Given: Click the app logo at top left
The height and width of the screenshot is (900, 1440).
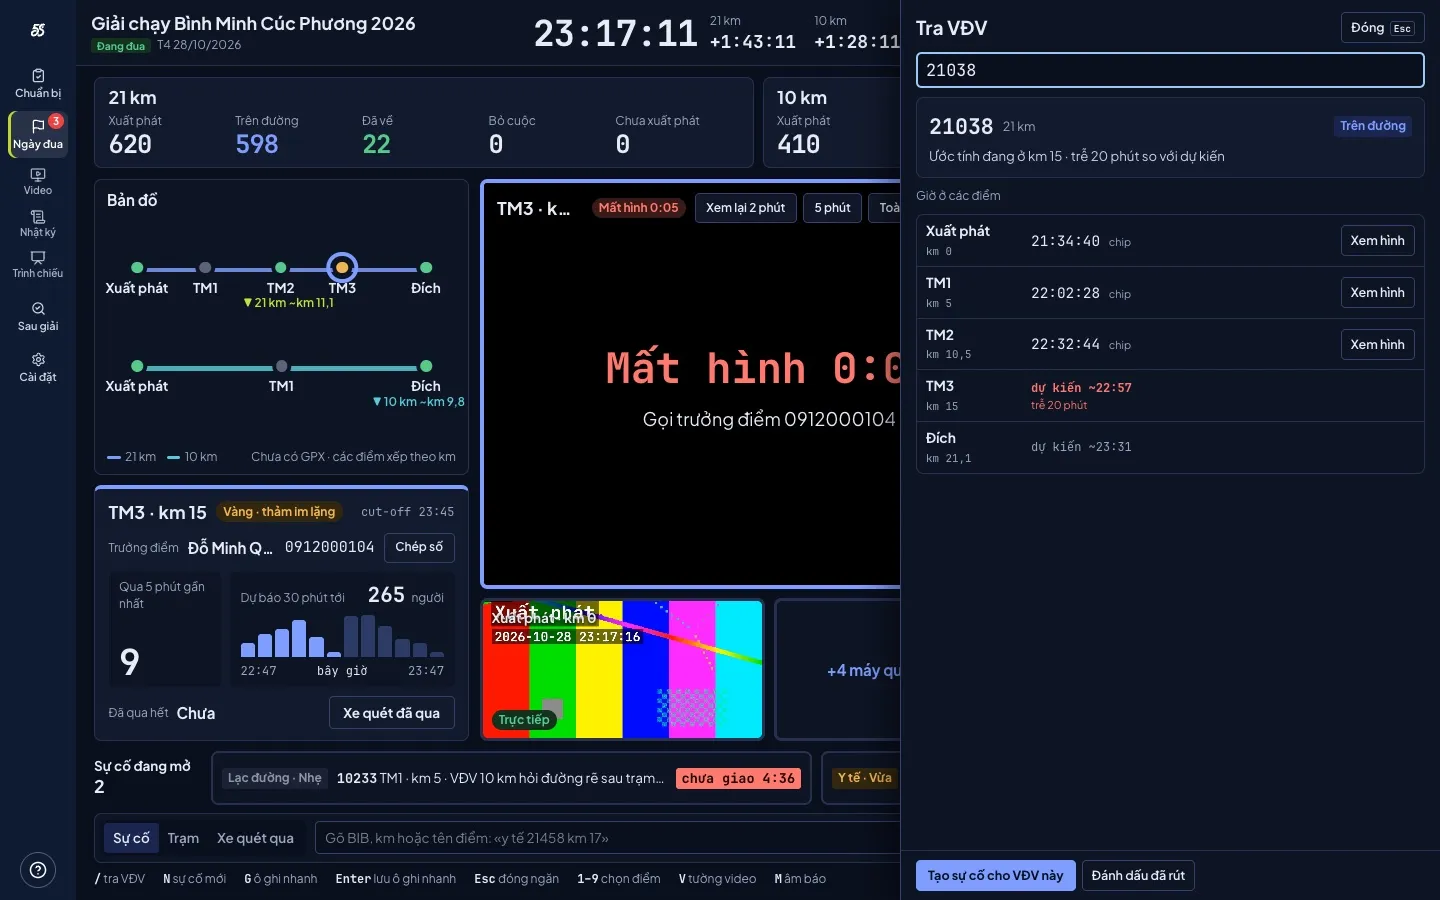Looking at the screenshot, I should (38, 30).
